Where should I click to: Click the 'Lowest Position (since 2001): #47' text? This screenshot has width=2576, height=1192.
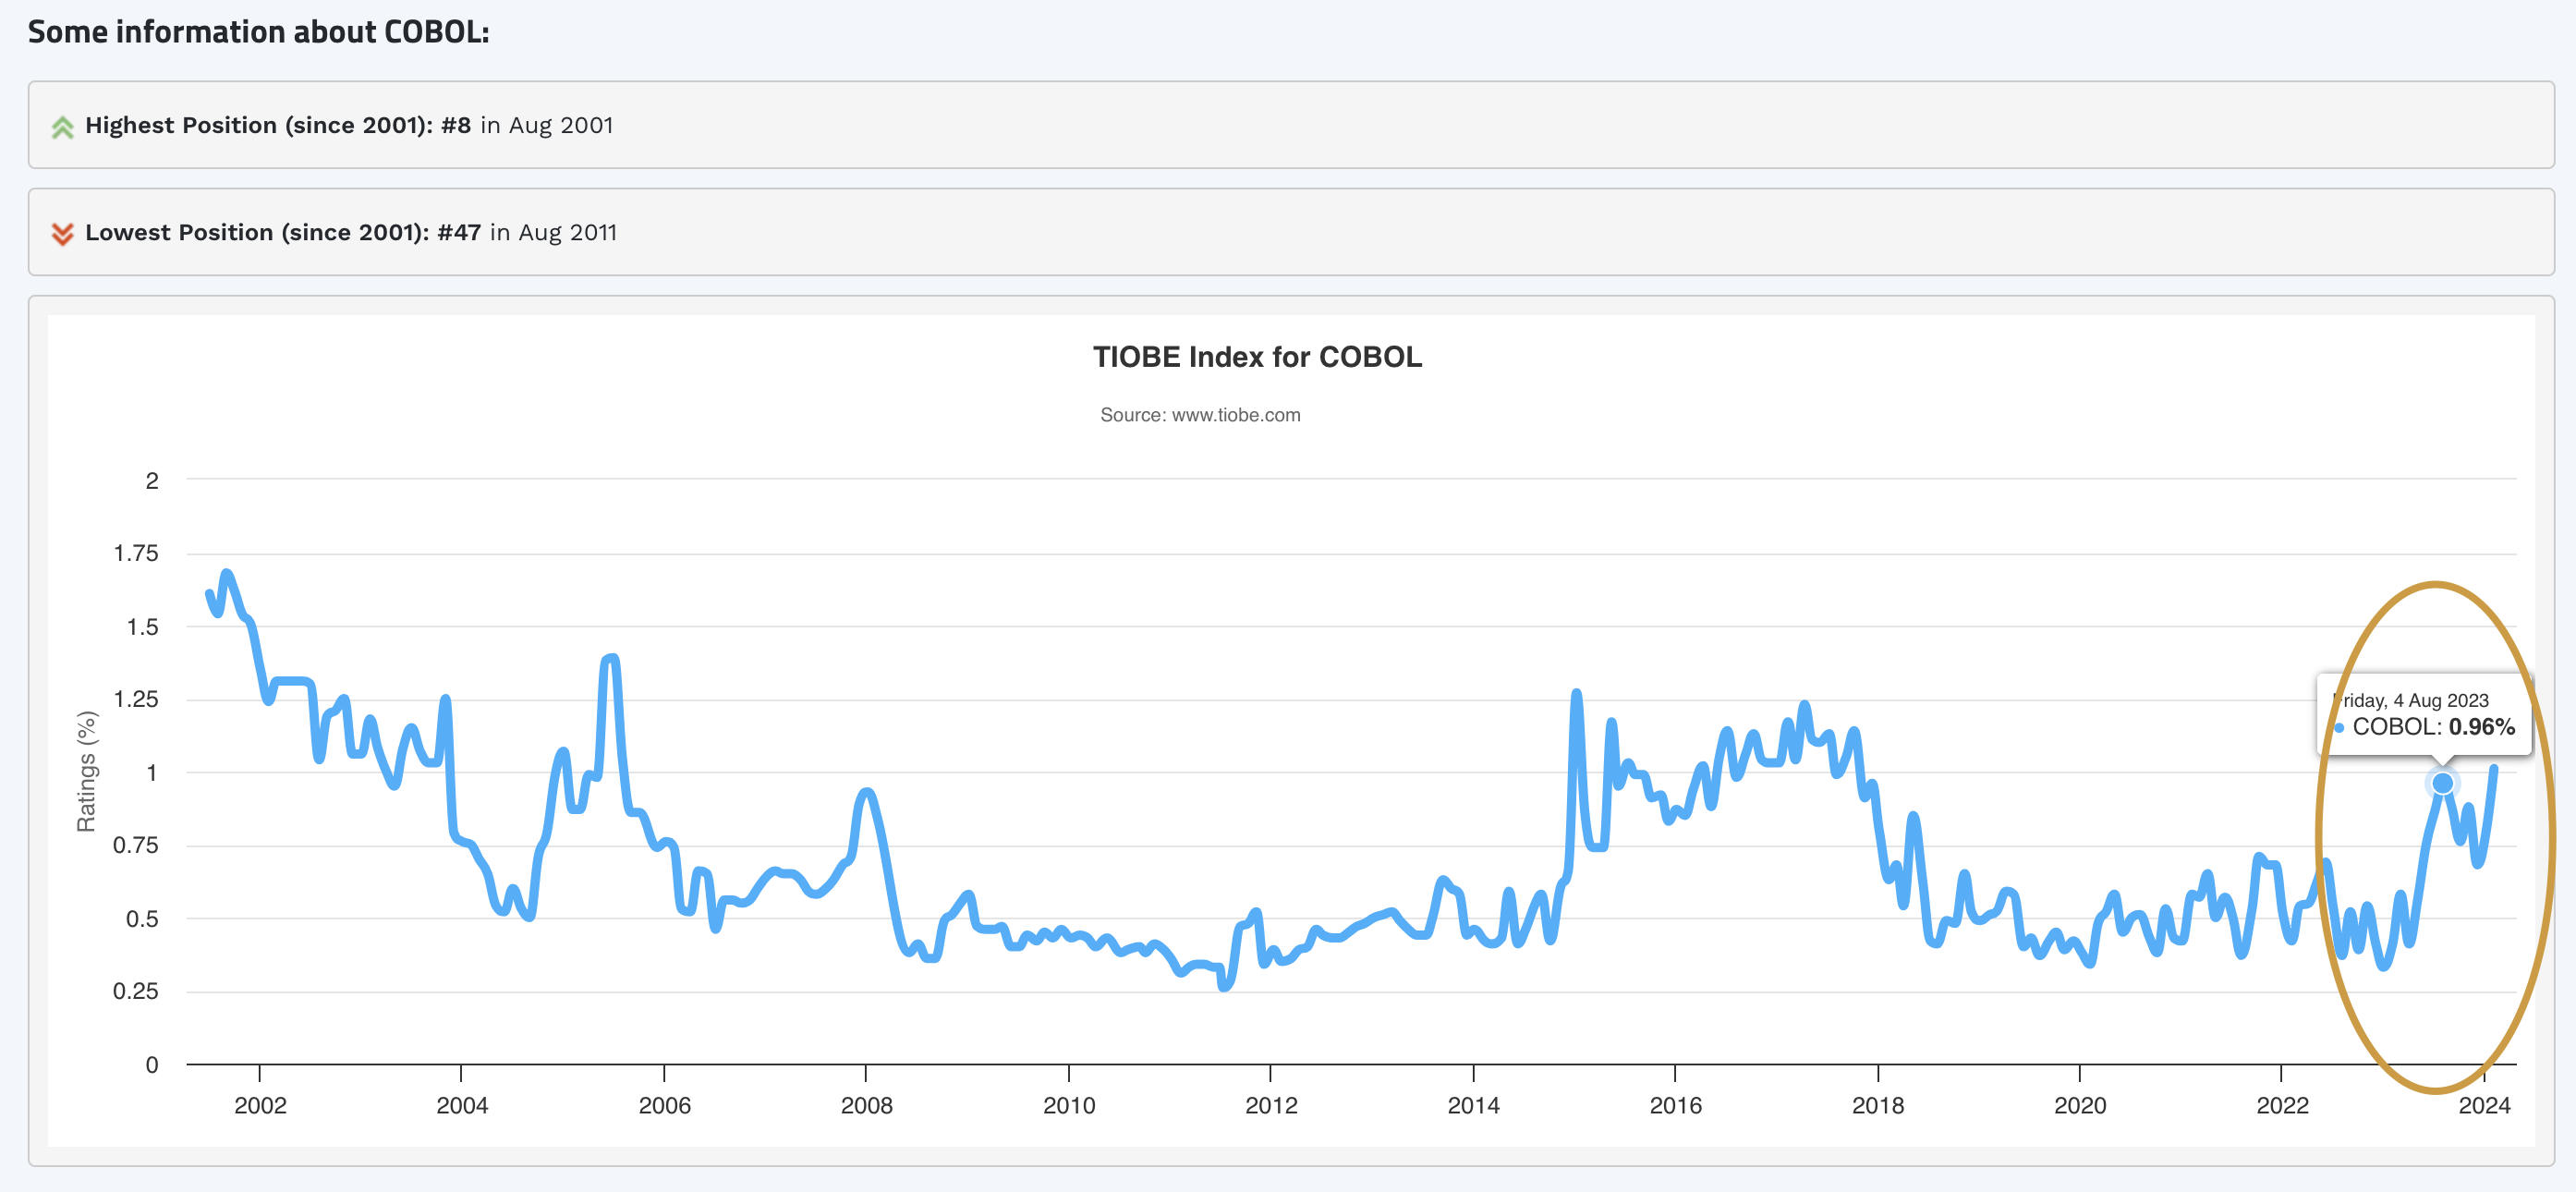click(283, 232)
